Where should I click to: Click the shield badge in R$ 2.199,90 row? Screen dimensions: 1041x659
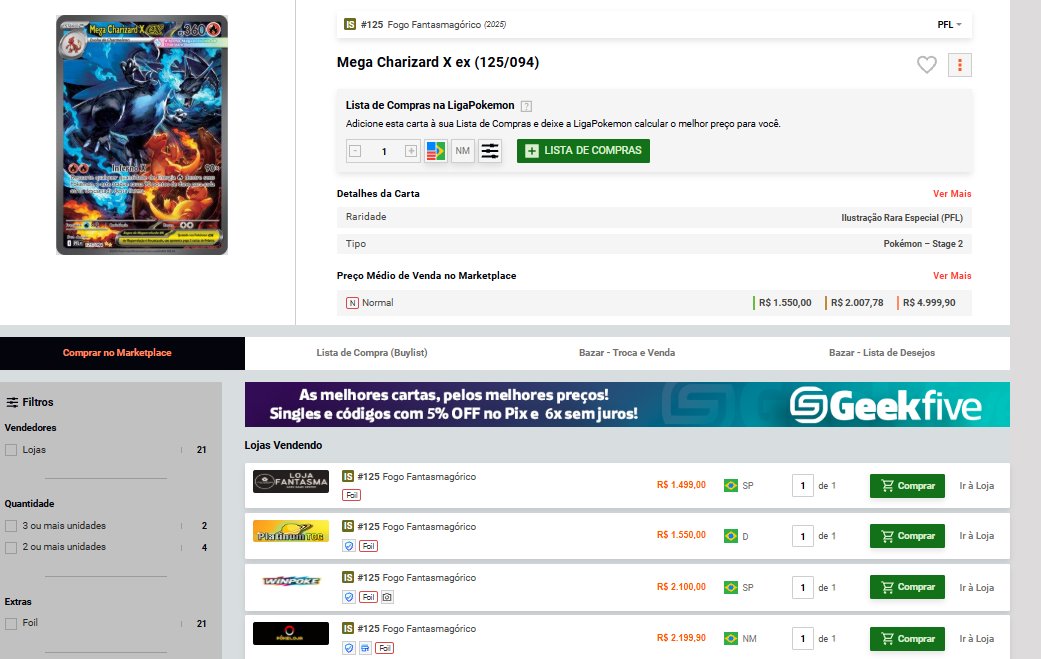pyautogui.click(x=349, y=648)
